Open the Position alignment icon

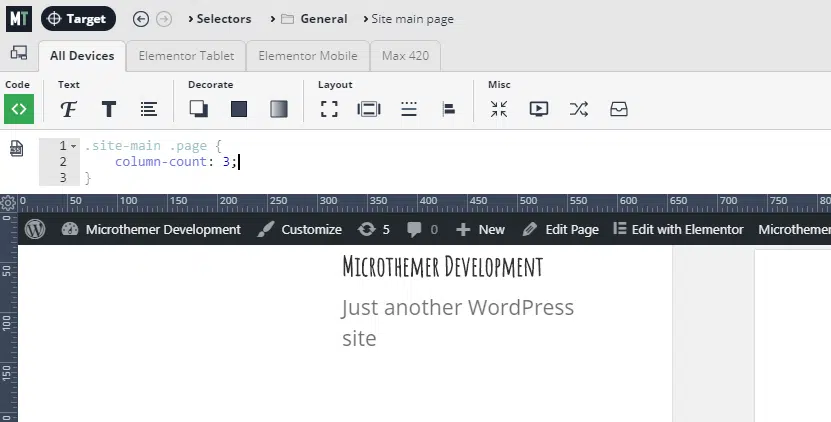tap(448, 109)
